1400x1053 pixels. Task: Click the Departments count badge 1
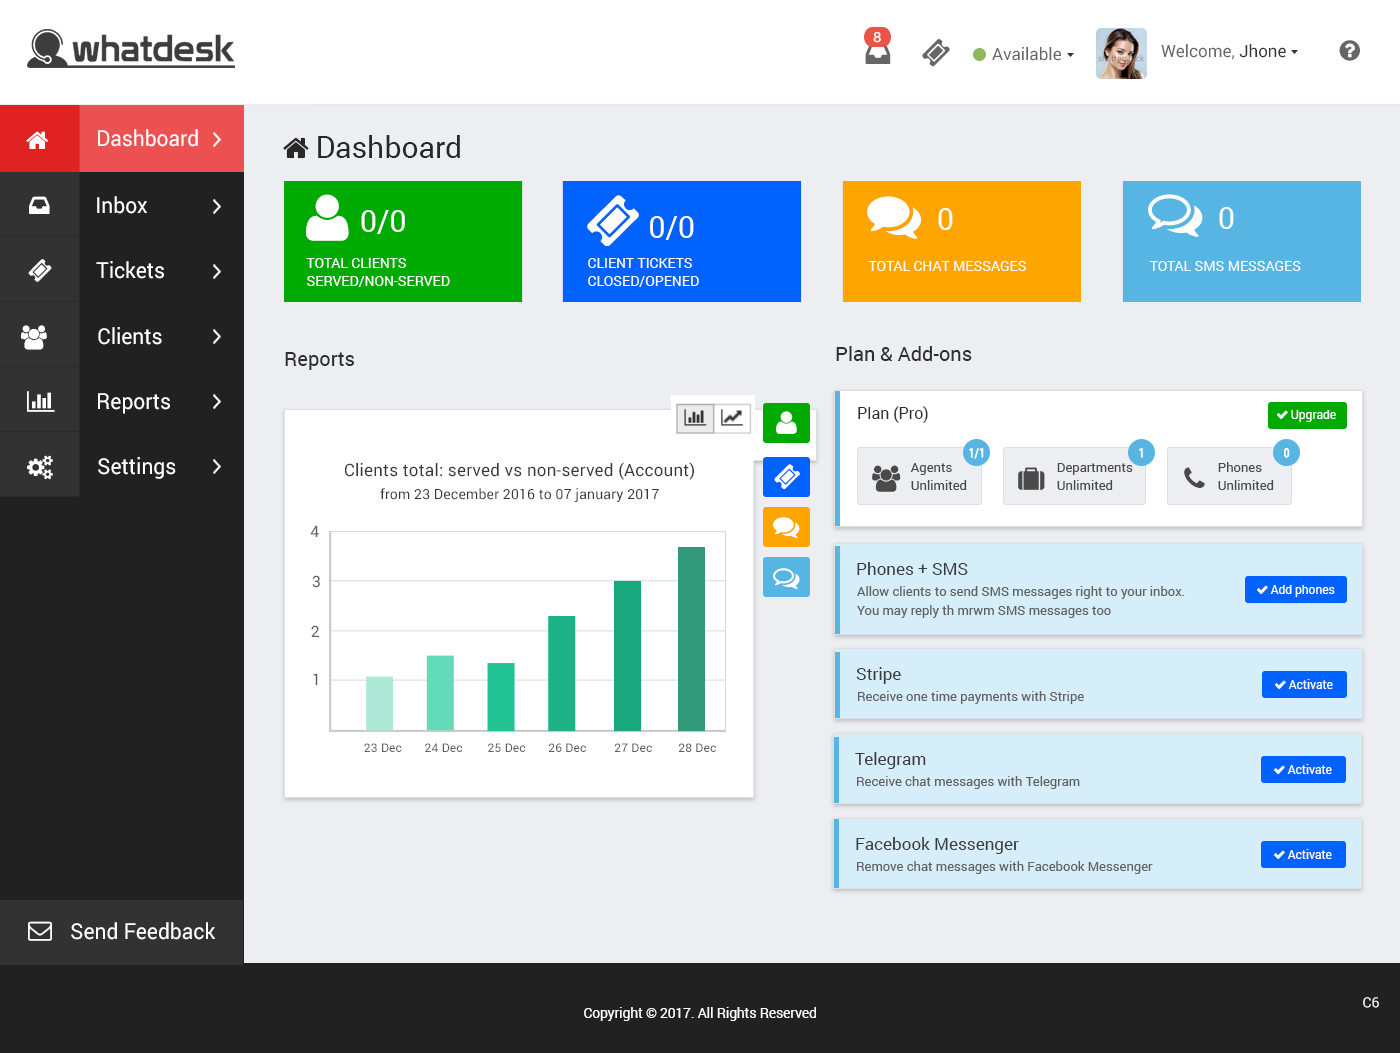[x=1141, y=453]
